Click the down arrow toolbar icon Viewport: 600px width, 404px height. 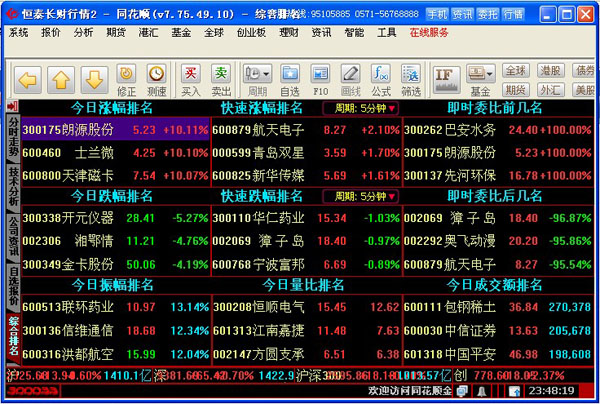click(x=94, y=80)
